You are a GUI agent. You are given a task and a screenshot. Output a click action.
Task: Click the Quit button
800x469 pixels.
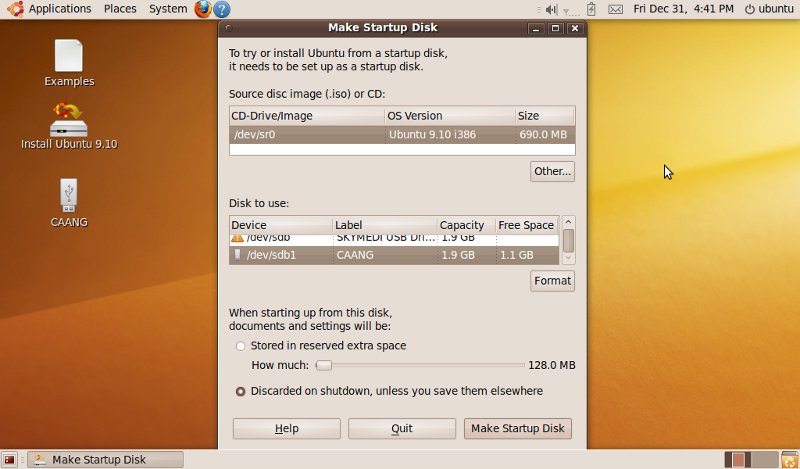(x=402, y=428)
